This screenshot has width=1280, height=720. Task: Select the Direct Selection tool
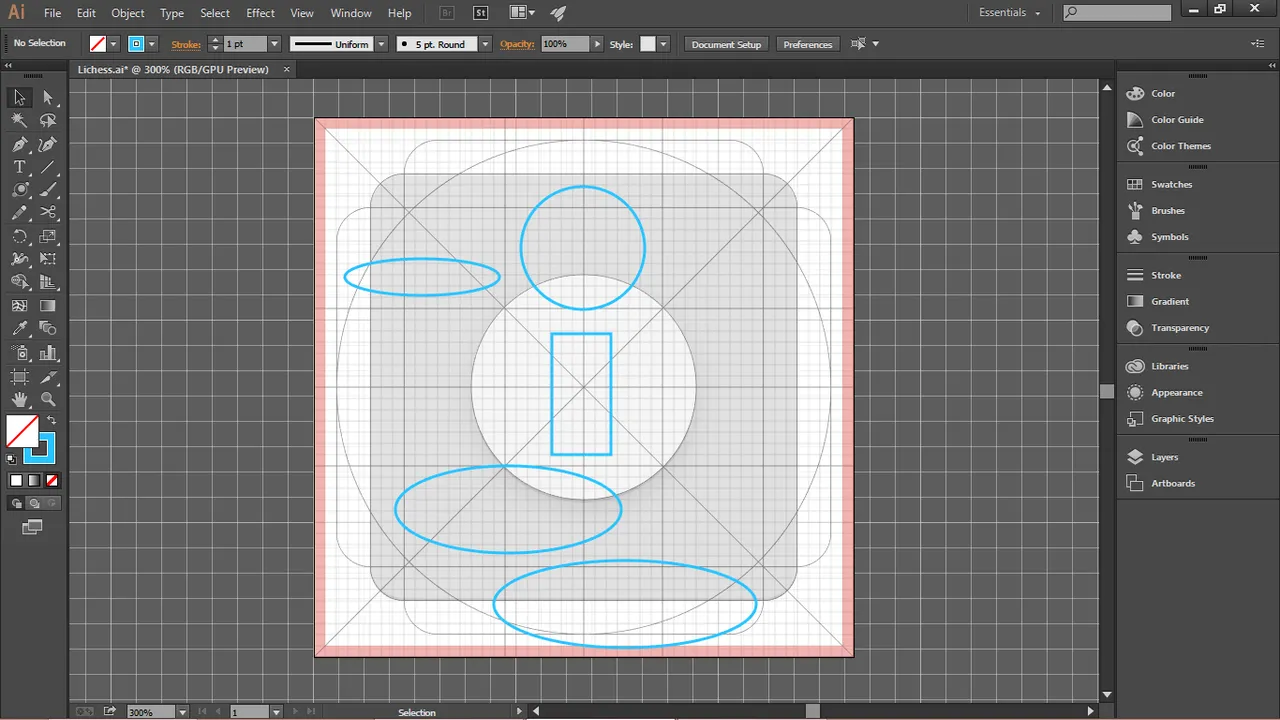coord(48,97)
